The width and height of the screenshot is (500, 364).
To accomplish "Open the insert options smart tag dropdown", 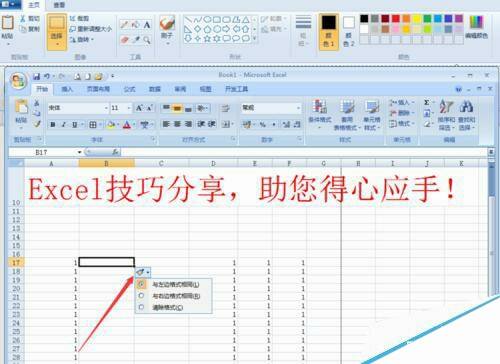I will coord(143,272).
